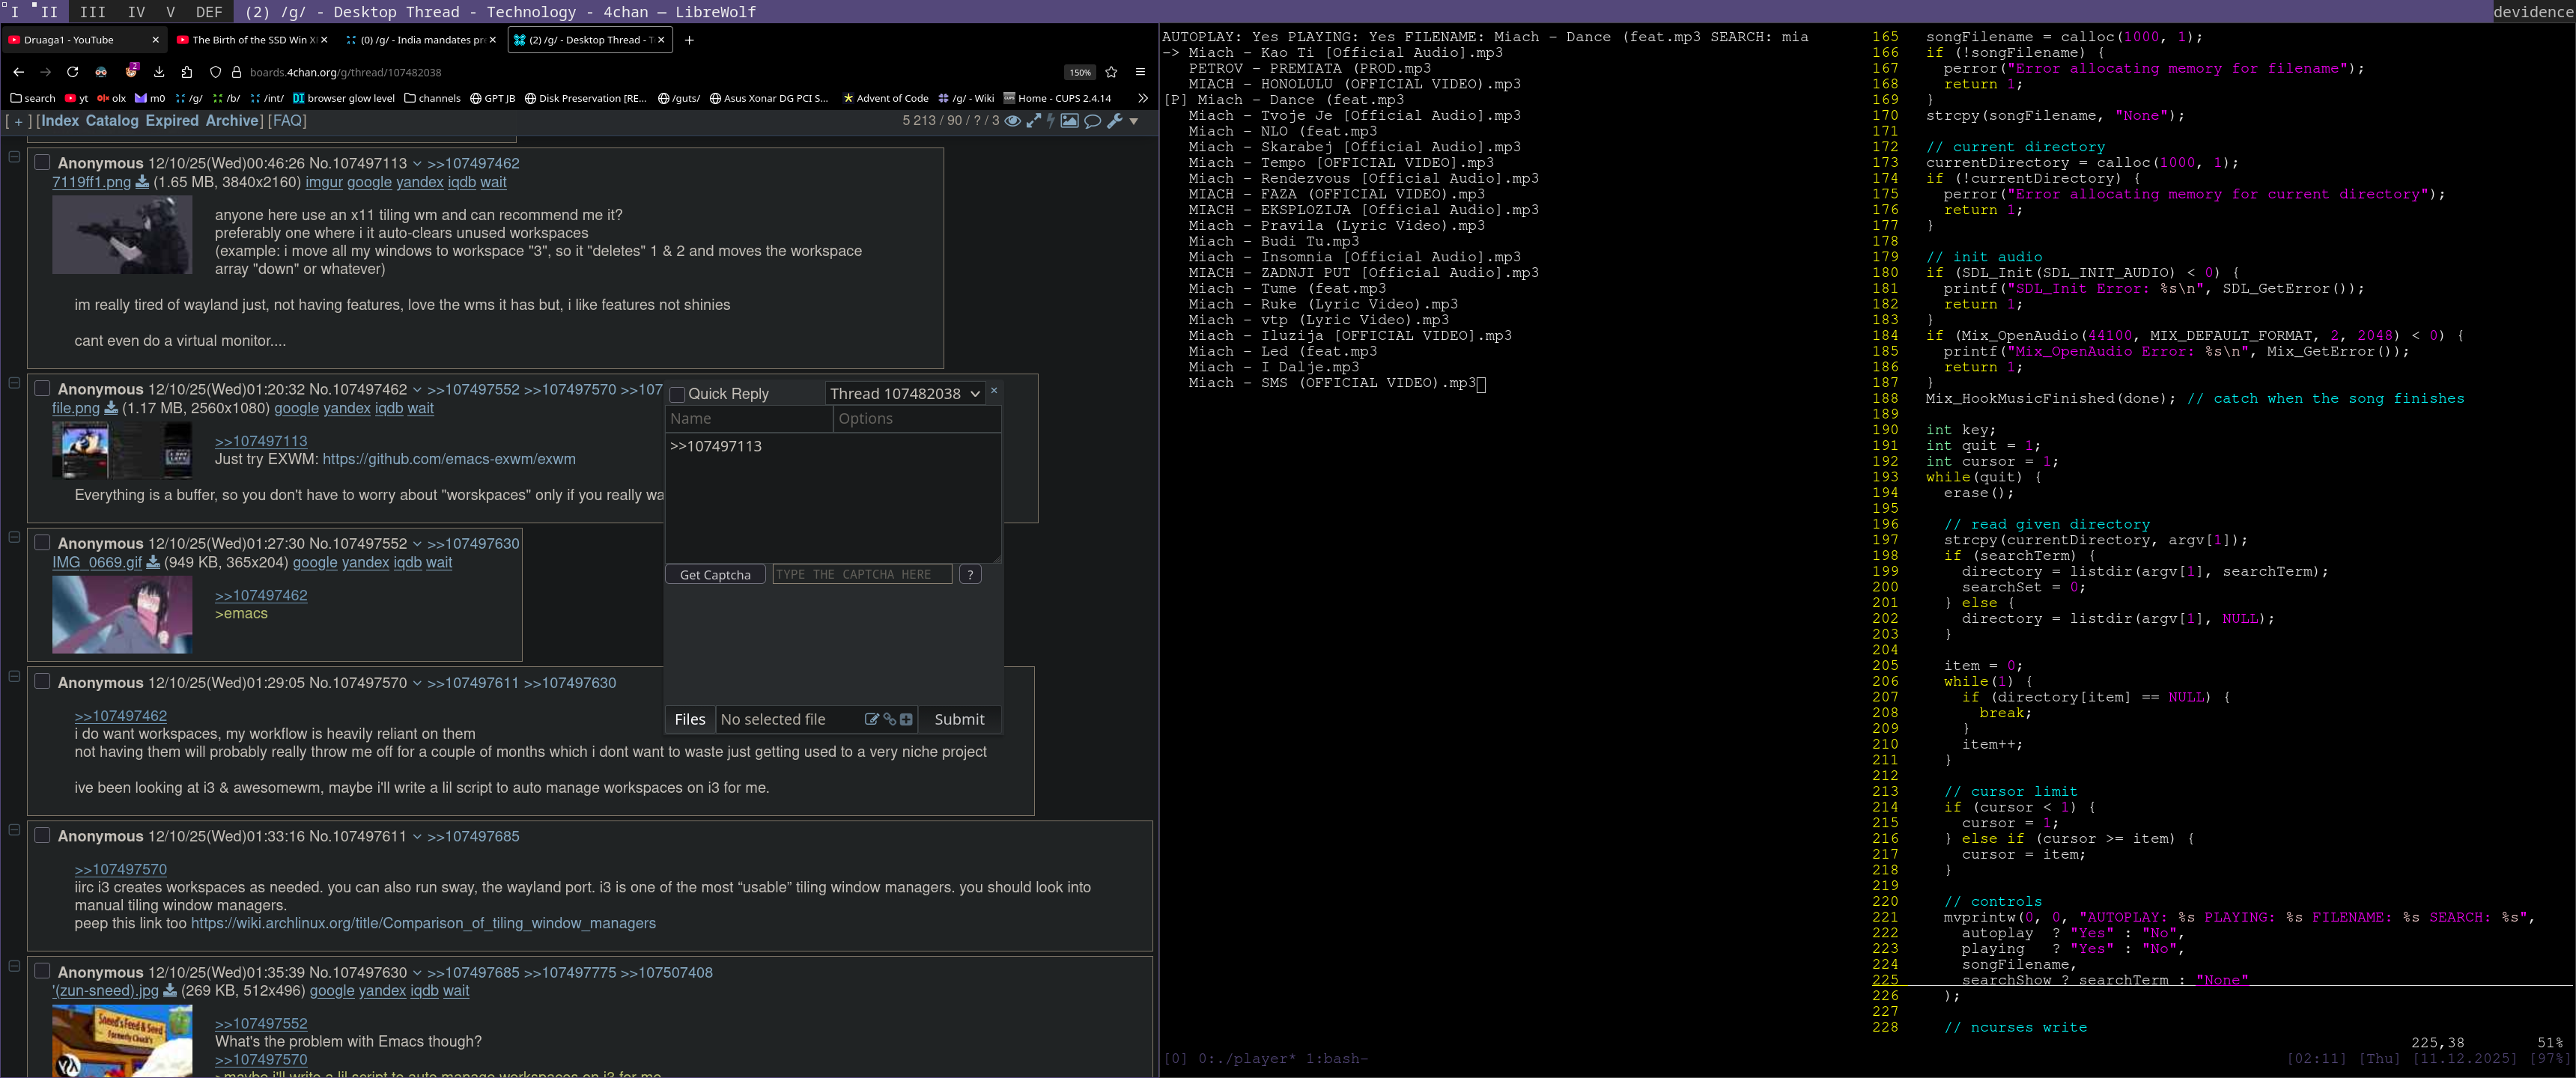2576x1078 pixels.
Task: Tick checkbox for post No.107497611
Action: 42,835
